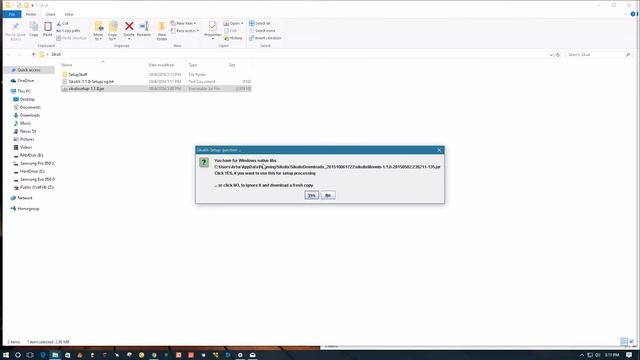Image resolution: width=640 pixels, height=360 pixels.
Task: Open Desktop in navigation pane
Action: pos(27,99)
